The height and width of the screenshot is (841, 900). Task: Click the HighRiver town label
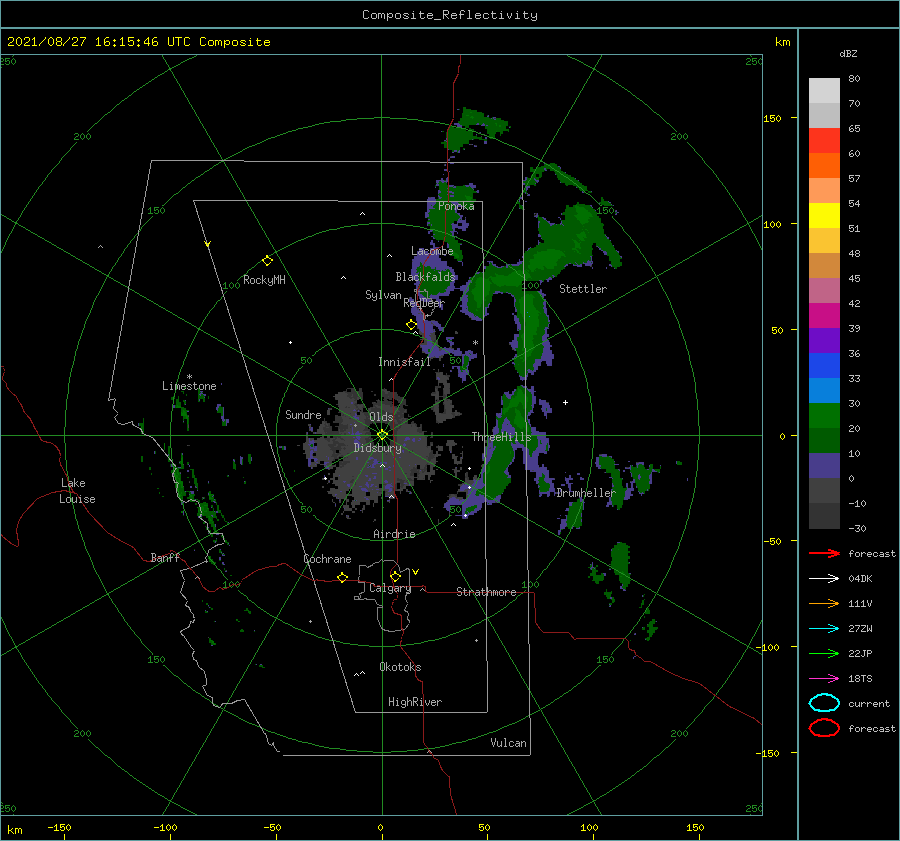(x=414, y=702)
